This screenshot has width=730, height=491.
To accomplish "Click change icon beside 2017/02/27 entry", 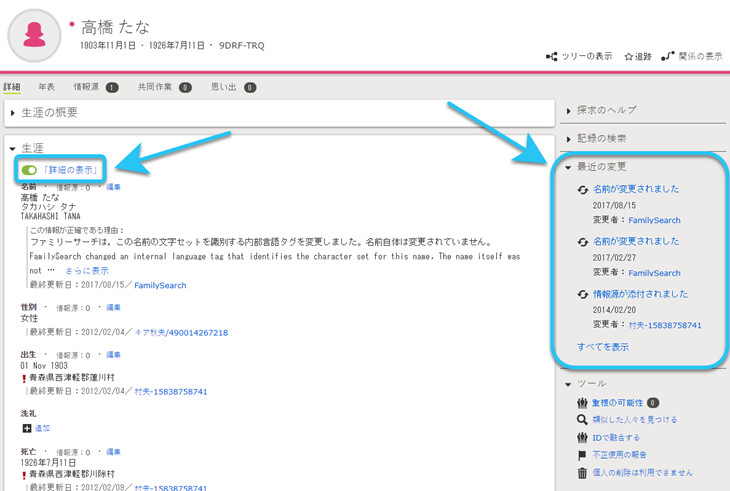I will 582,242.
